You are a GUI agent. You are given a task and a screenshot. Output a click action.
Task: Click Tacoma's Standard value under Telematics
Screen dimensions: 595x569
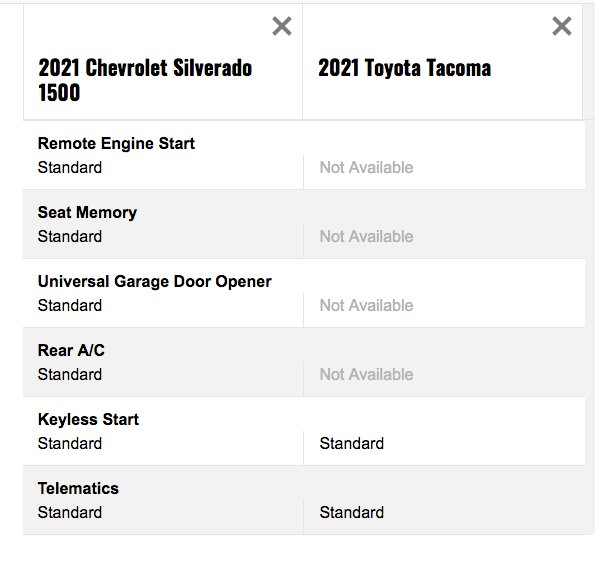[x=352, y=512]
